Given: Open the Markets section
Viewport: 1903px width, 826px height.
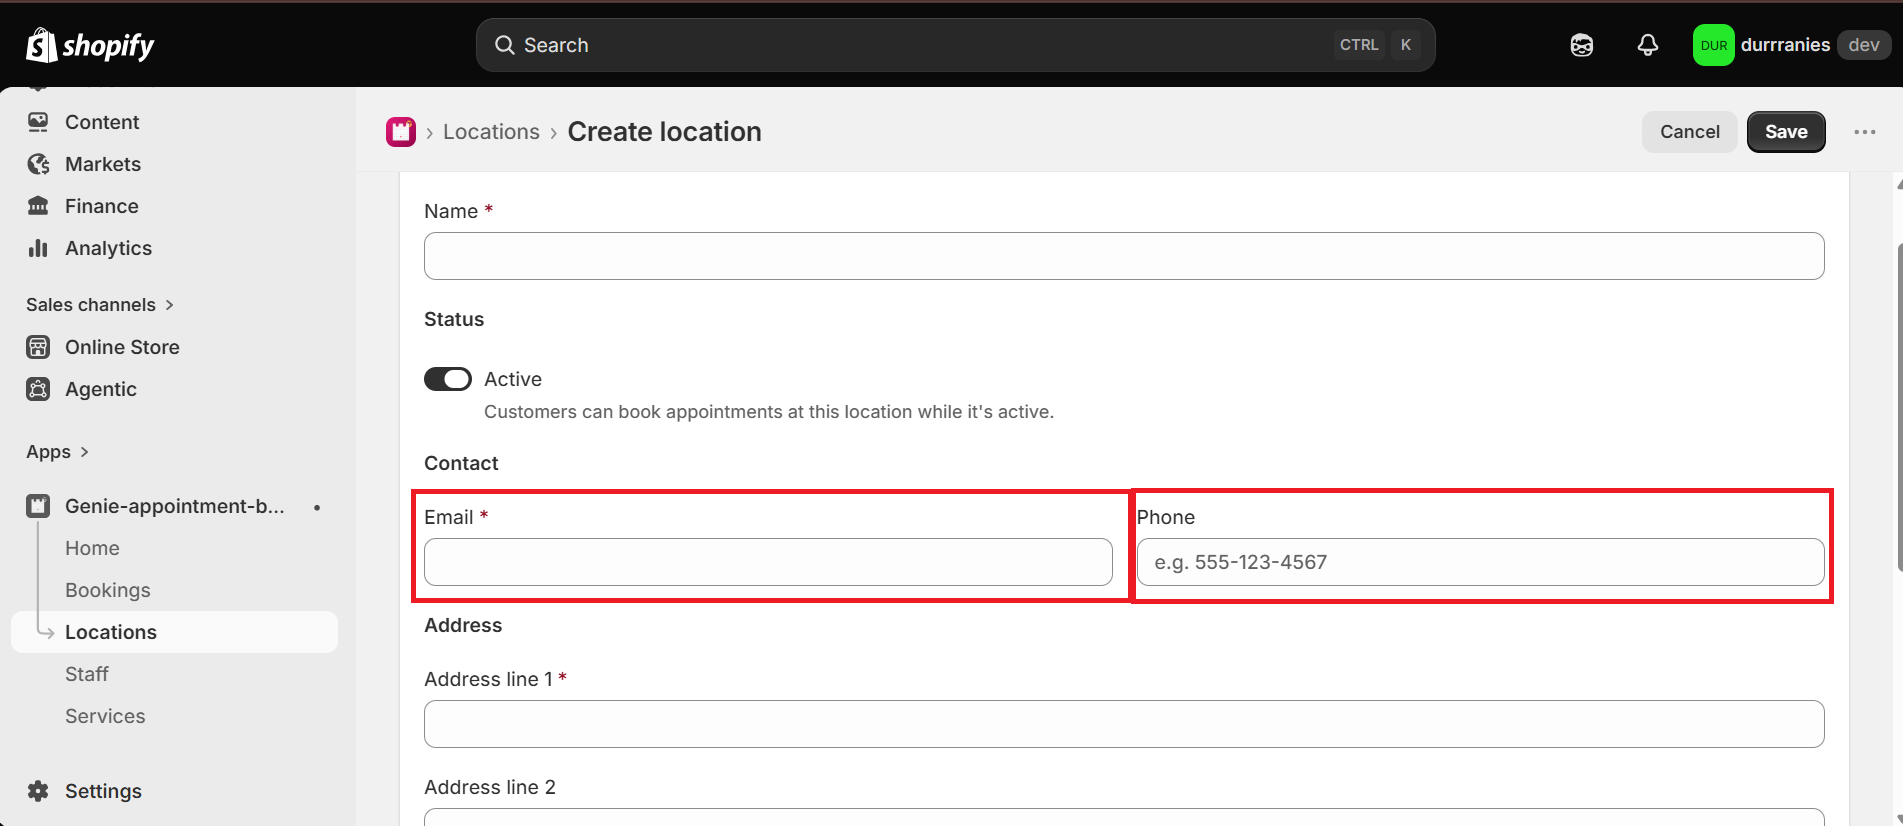Looking at the screenshot, I should [103, 164].
